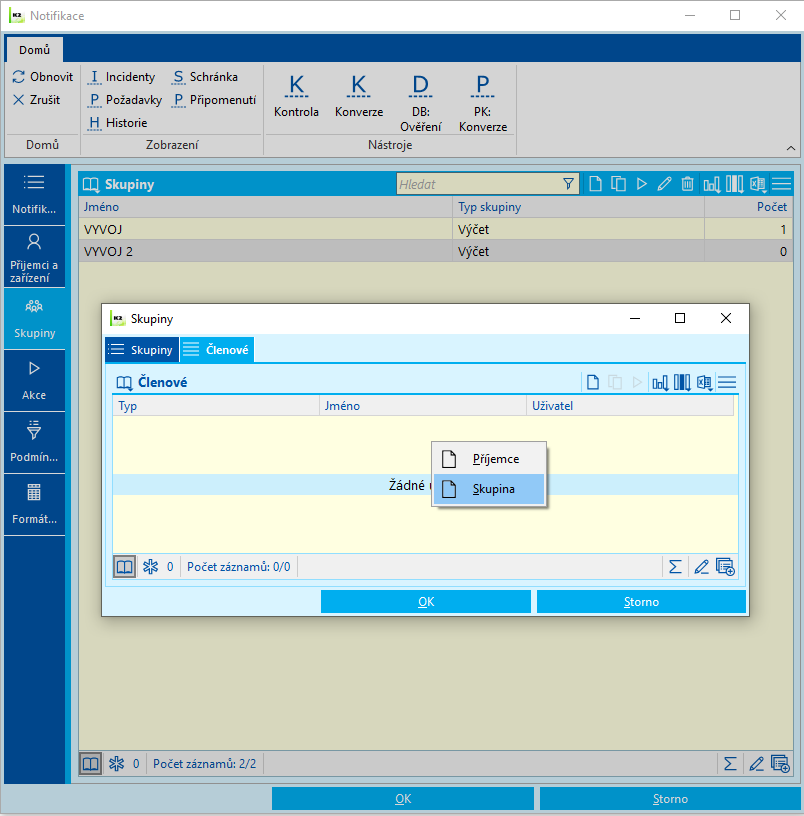
Task: Click Storno in Notifikace window
Action: coord(670,799)
